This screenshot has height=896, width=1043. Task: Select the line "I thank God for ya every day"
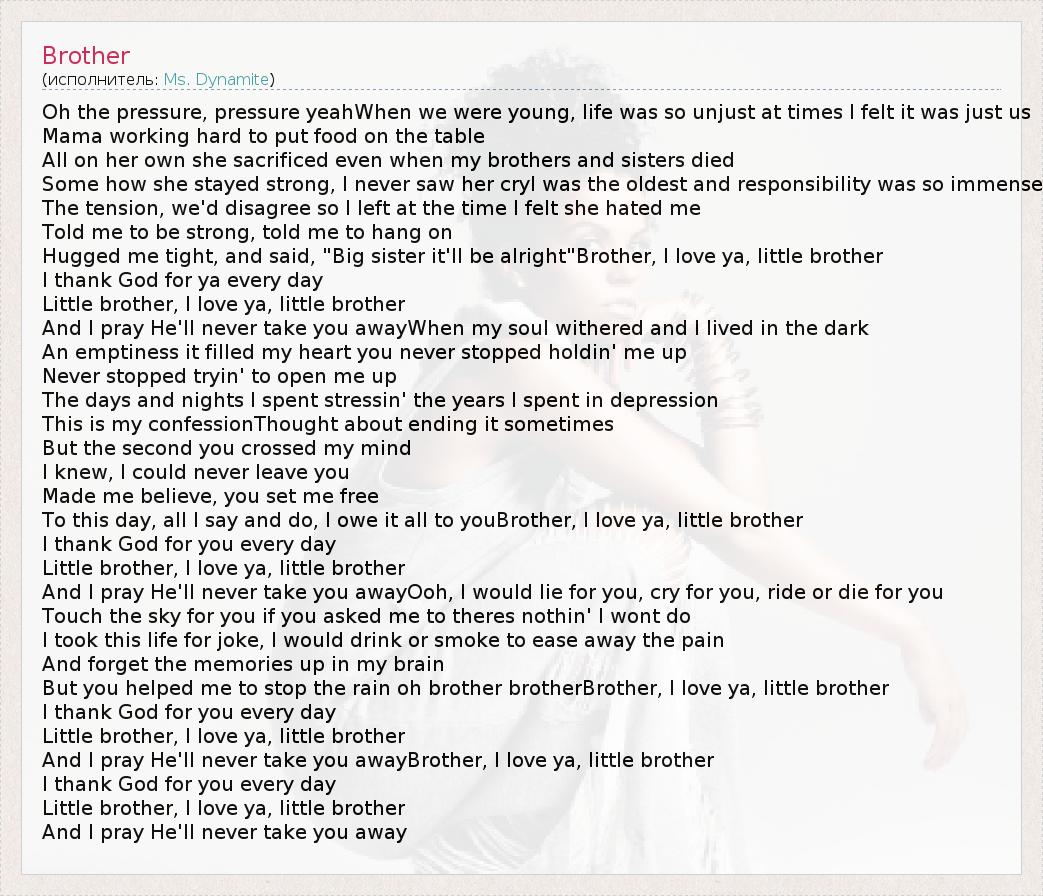click(182, 280)
